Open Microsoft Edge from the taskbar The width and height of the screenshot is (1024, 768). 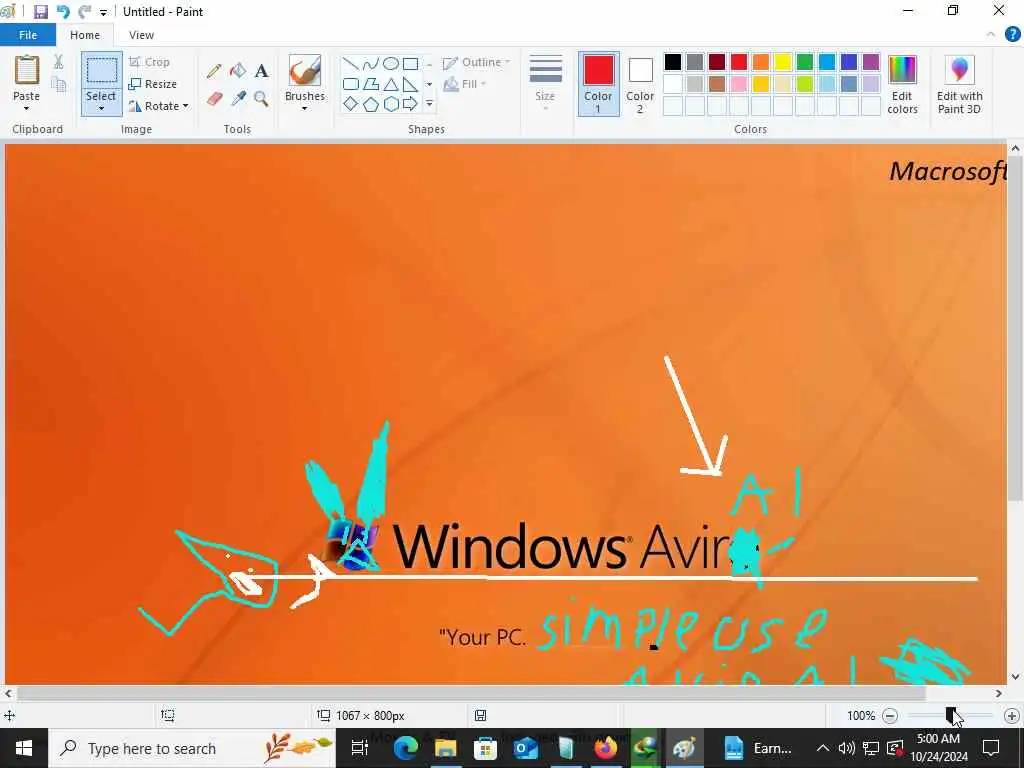click(405, 748)
